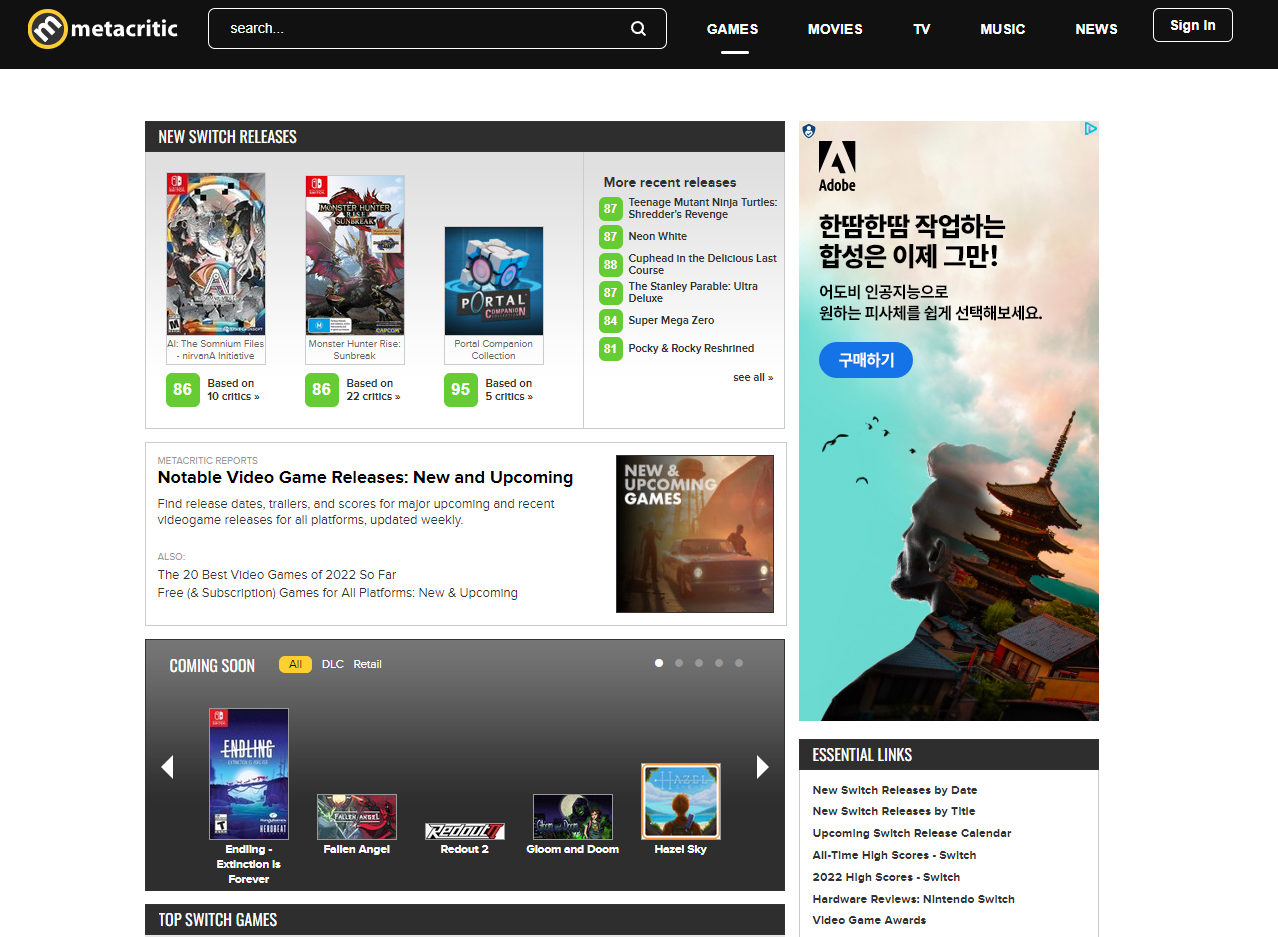1278x937 pixels.
Task: Select the first carousel page dot
Action: 659,663
